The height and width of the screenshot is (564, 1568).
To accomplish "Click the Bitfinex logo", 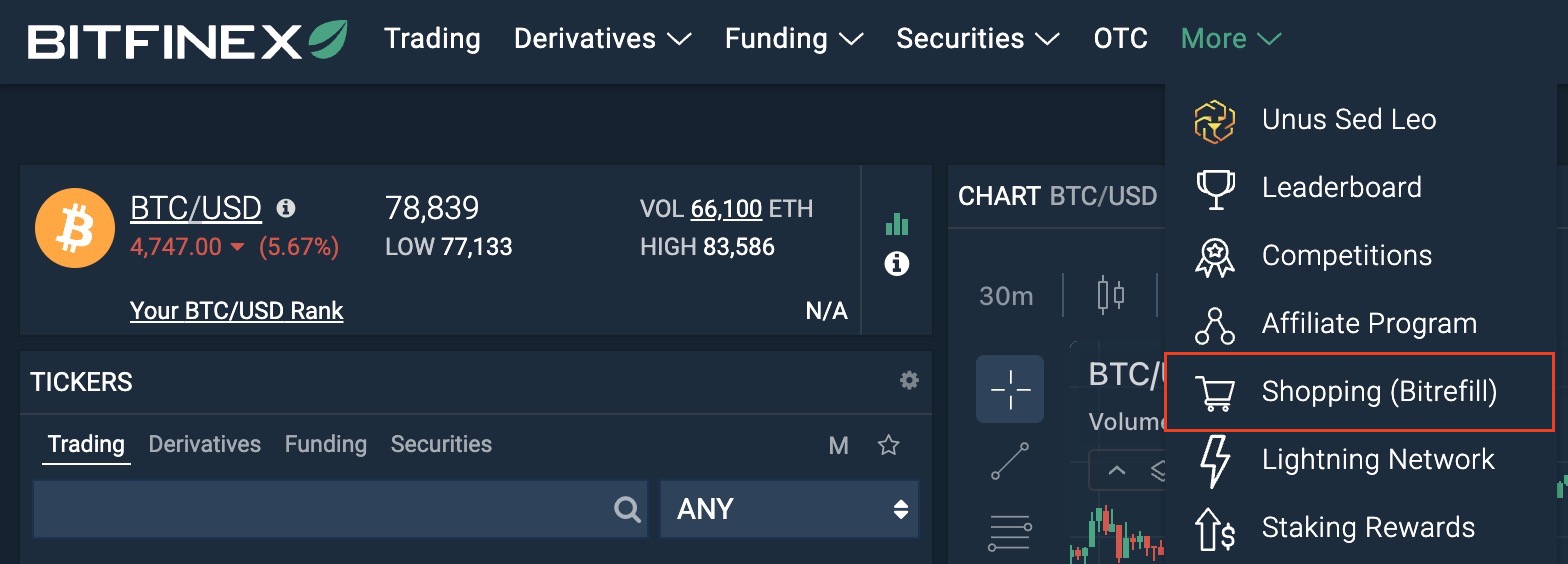I will click(187, 39).
